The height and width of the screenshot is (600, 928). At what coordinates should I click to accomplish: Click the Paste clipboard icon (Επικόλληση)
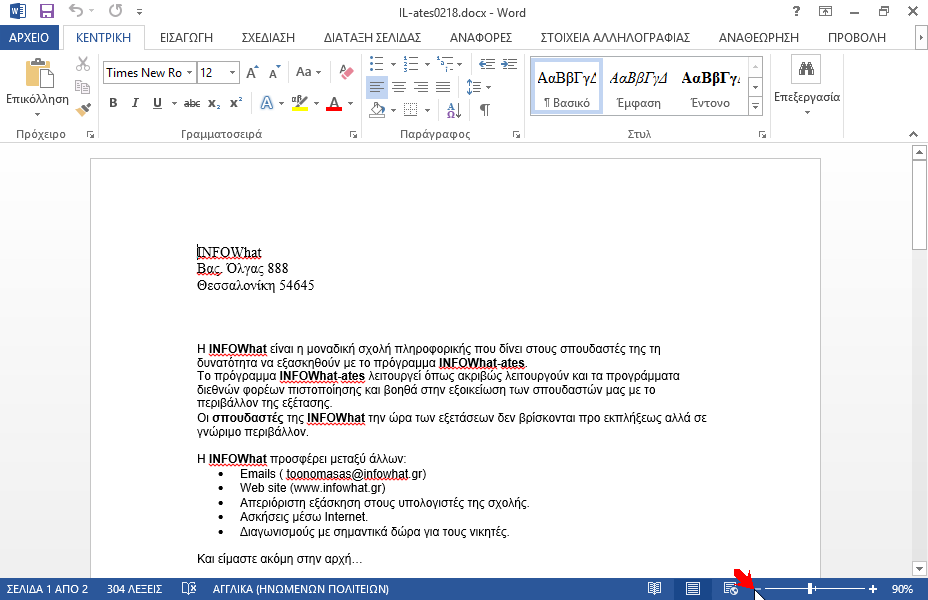click(39, 73)
